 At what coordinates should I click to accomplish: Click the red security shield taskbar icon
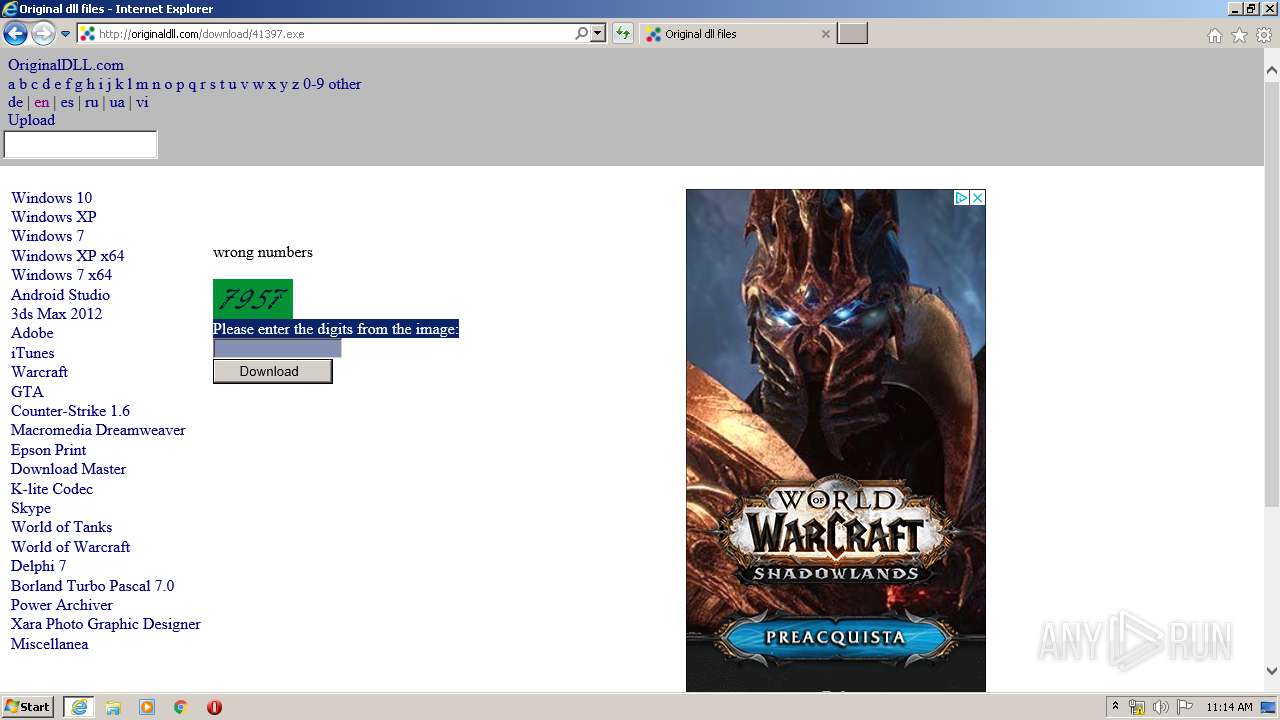click(x=214, y=707)
